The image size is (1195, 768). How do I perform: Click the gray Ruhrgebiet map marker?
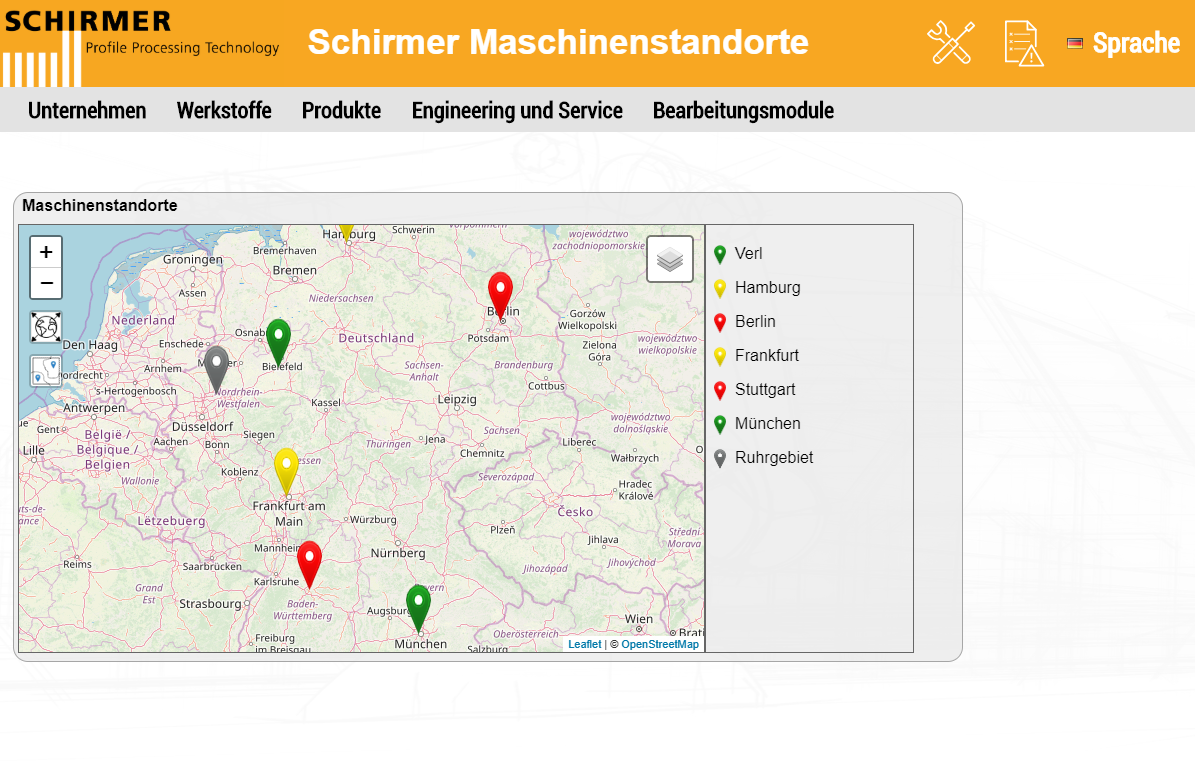pos(216,368)
